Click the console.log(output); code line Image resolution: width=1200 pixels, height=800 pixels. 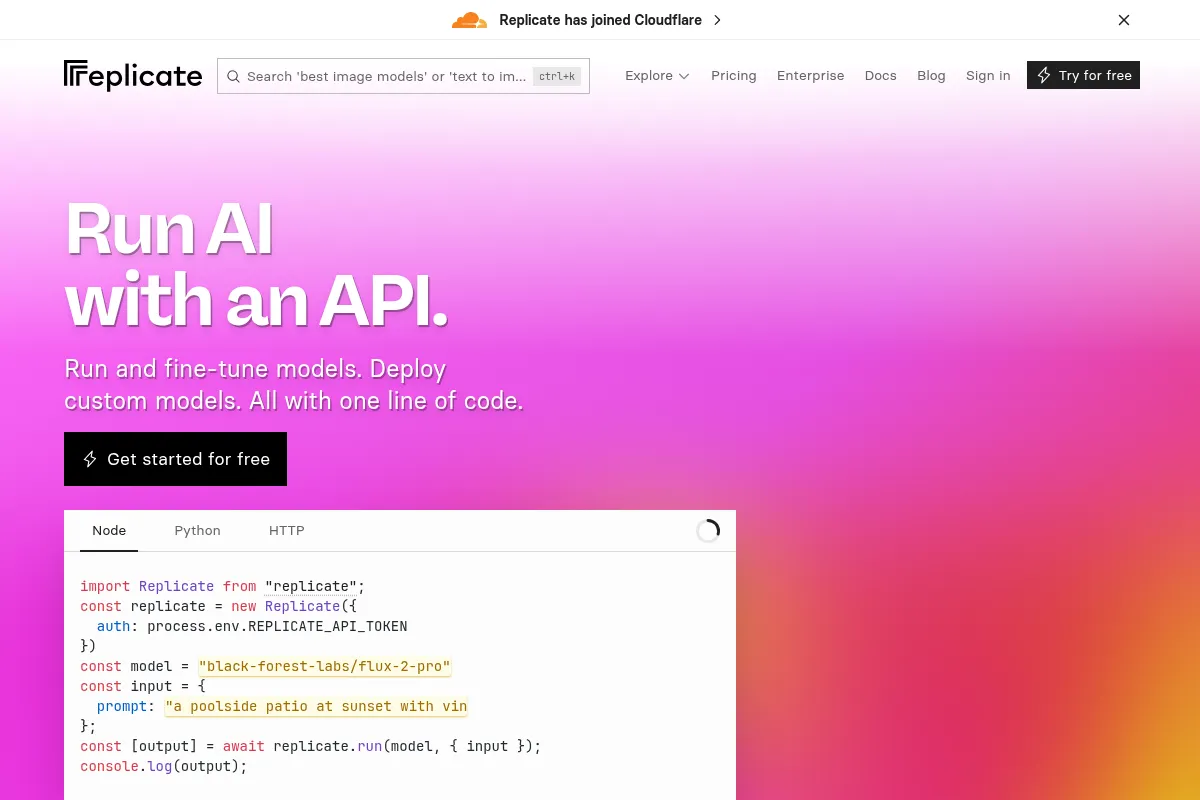point(163,766)
